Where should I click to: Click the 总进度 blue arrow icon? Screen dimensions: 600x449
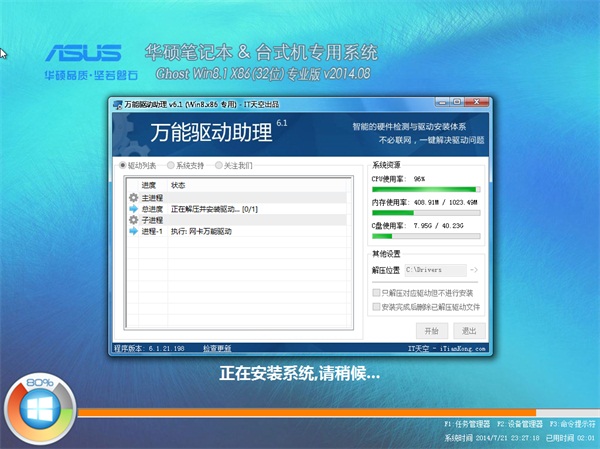pyautogui.click(x=133, y=209)
